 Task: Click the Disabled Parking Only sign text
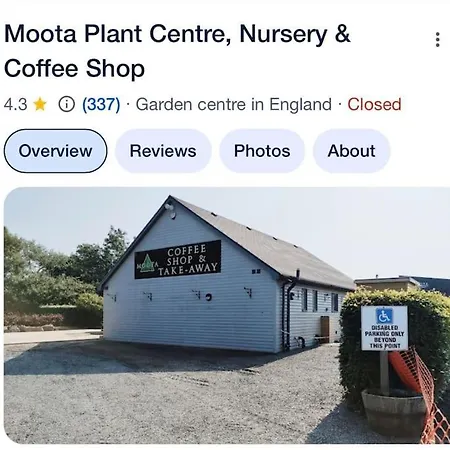[384, 337]
